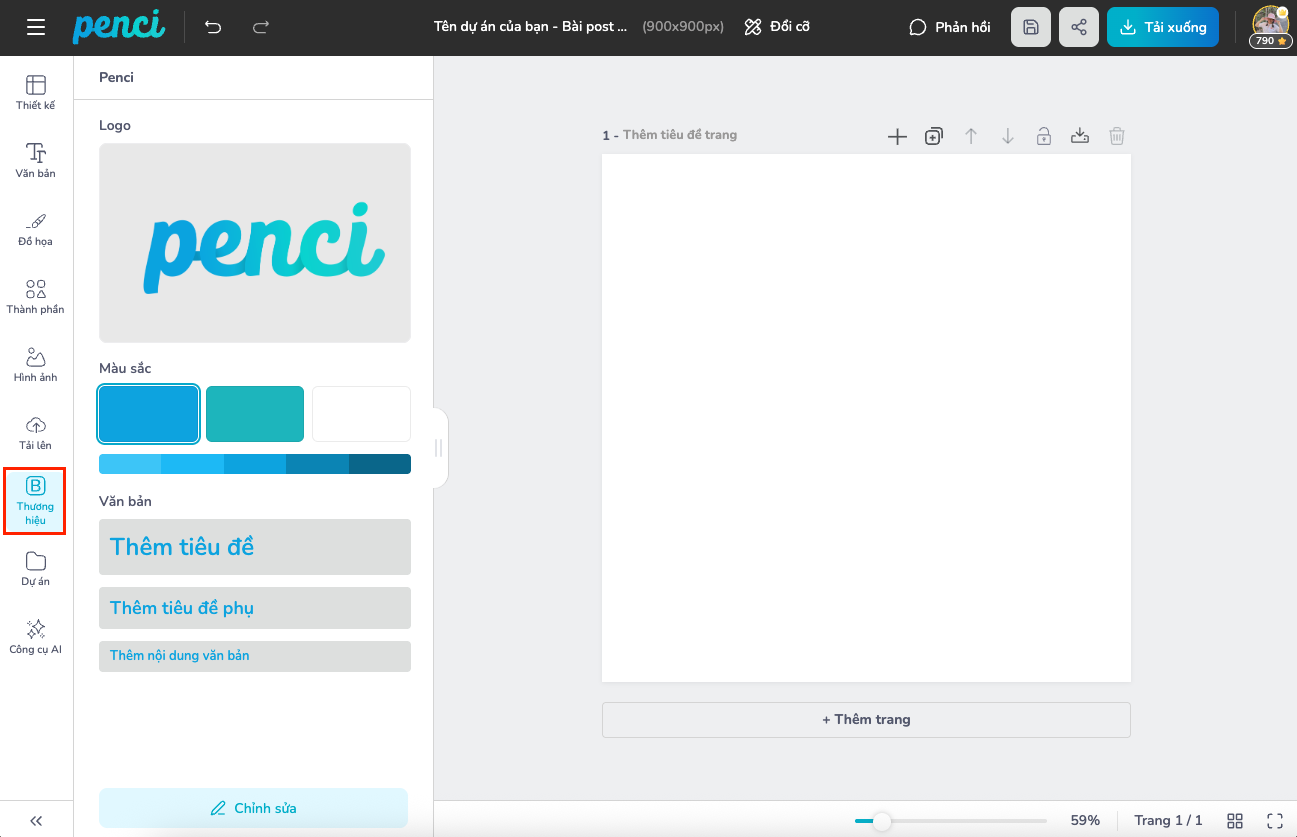This screenshot has width=1297, height=837.
Task: Lock the page with padlock icon
Action: [x=1043, y=136]
